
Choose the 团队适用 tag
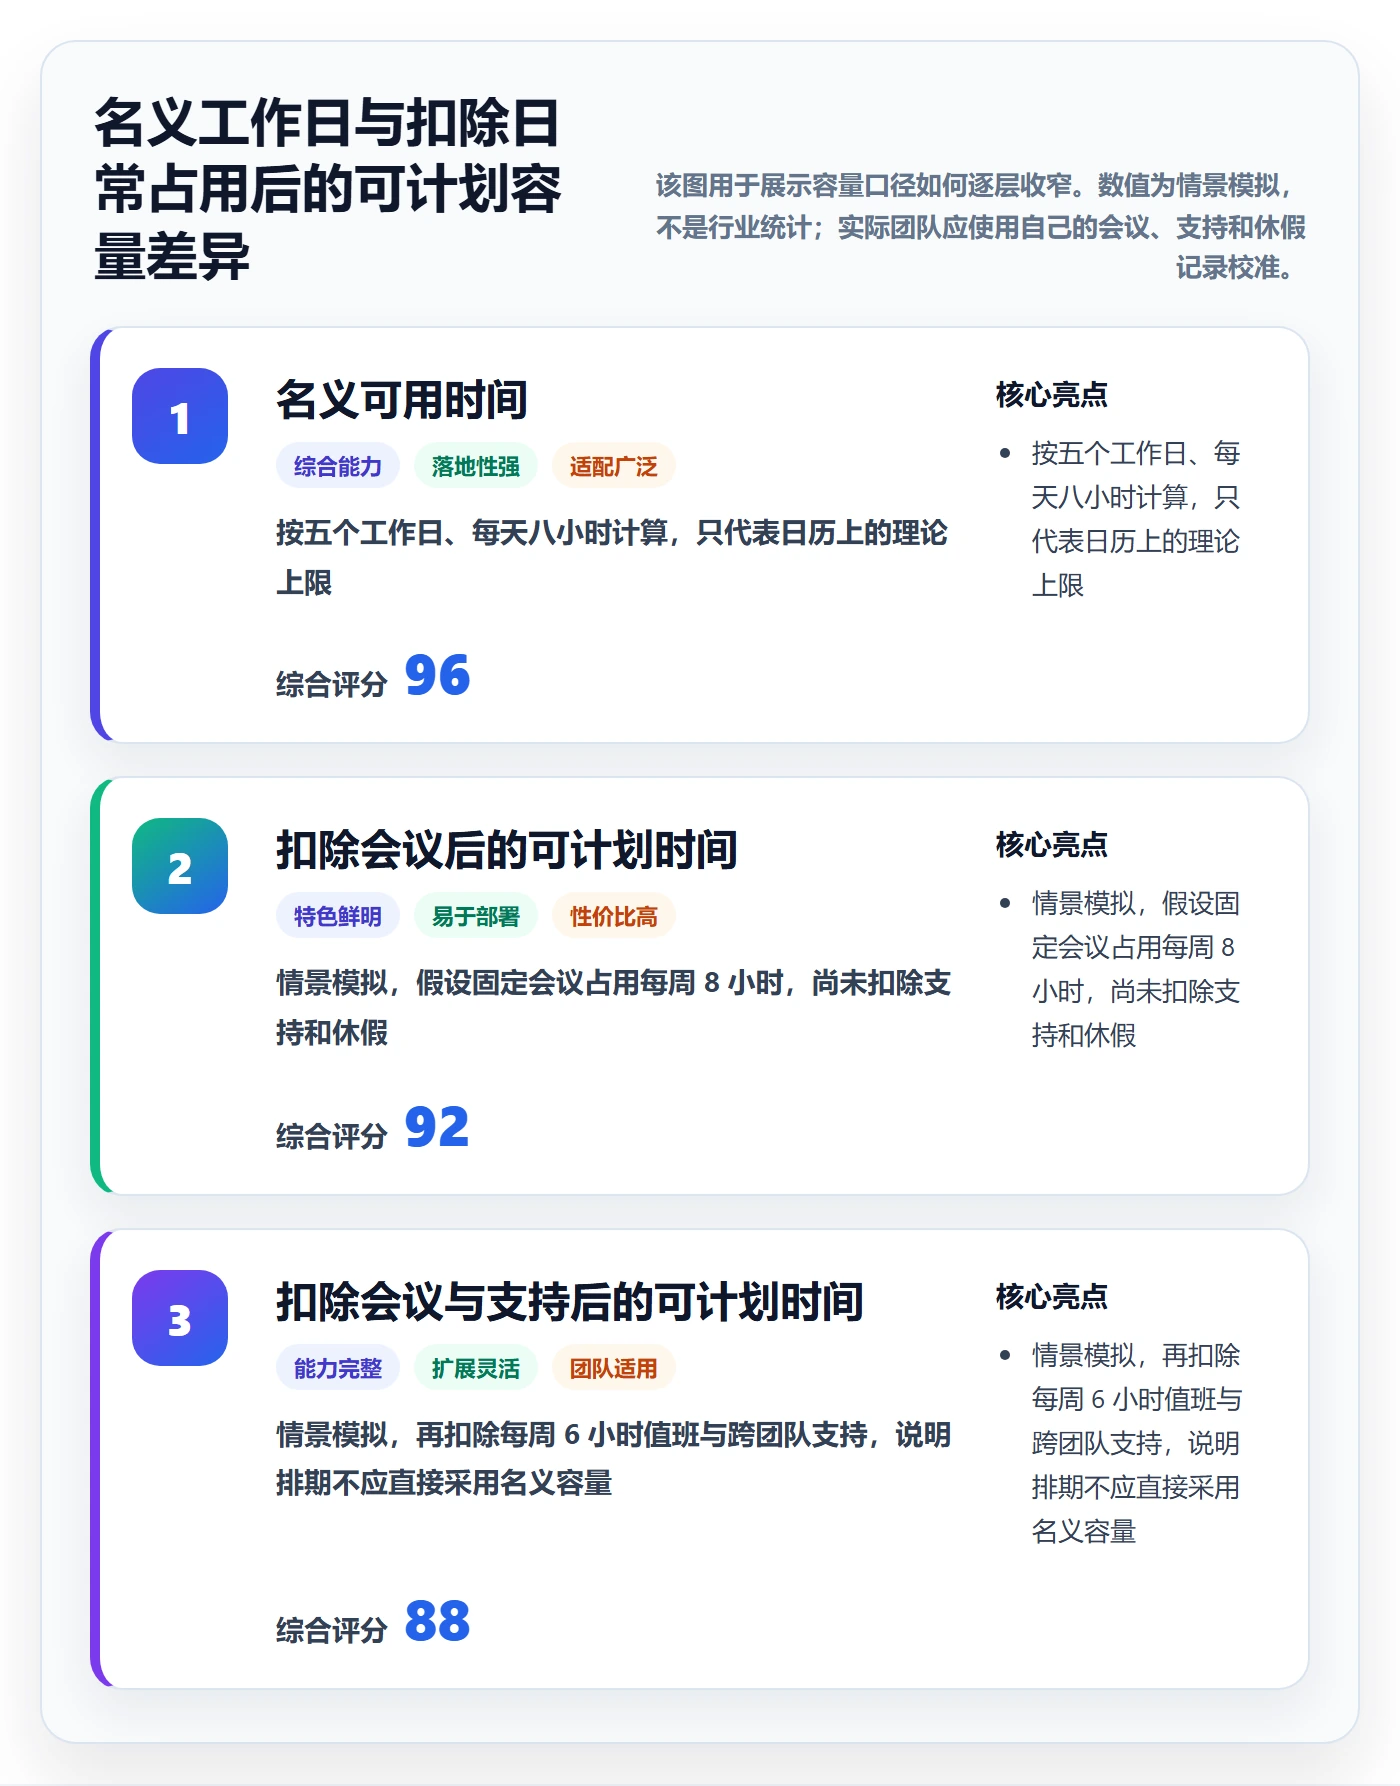pos(614,1368)
